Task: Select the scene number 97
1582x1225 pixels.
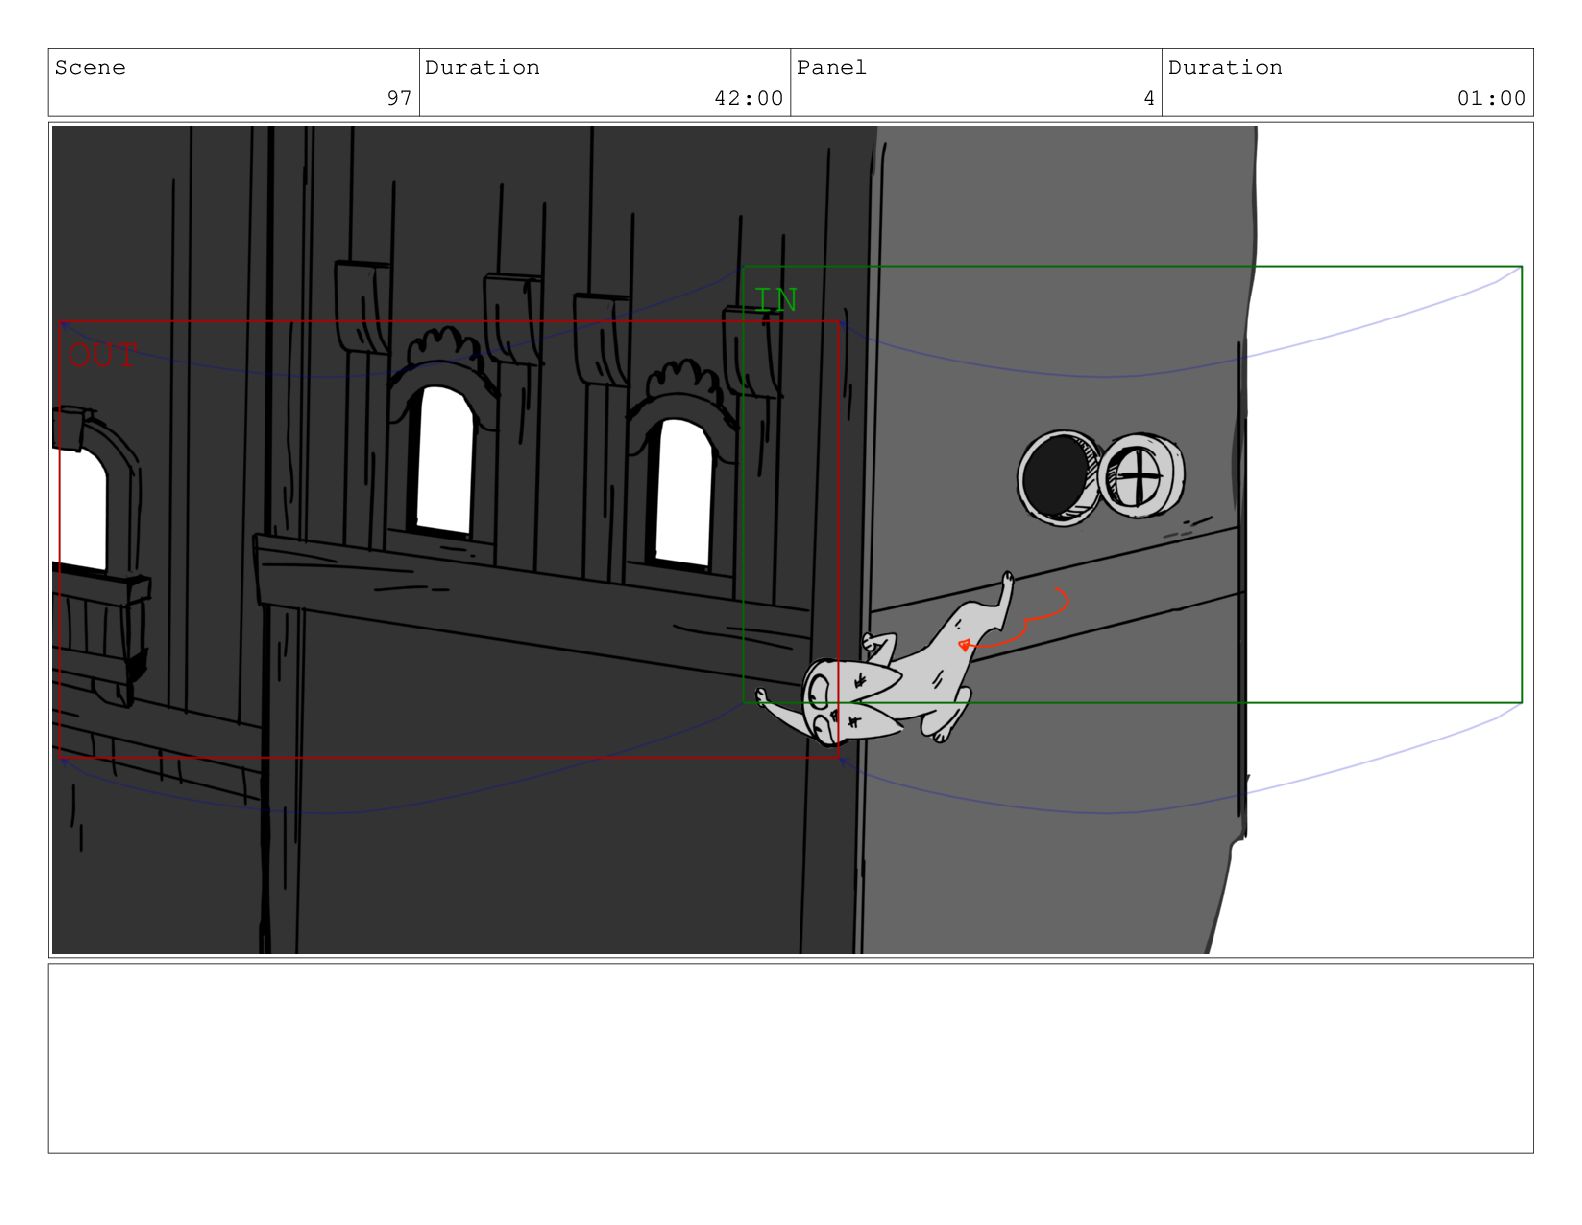Action: [399, 98]
